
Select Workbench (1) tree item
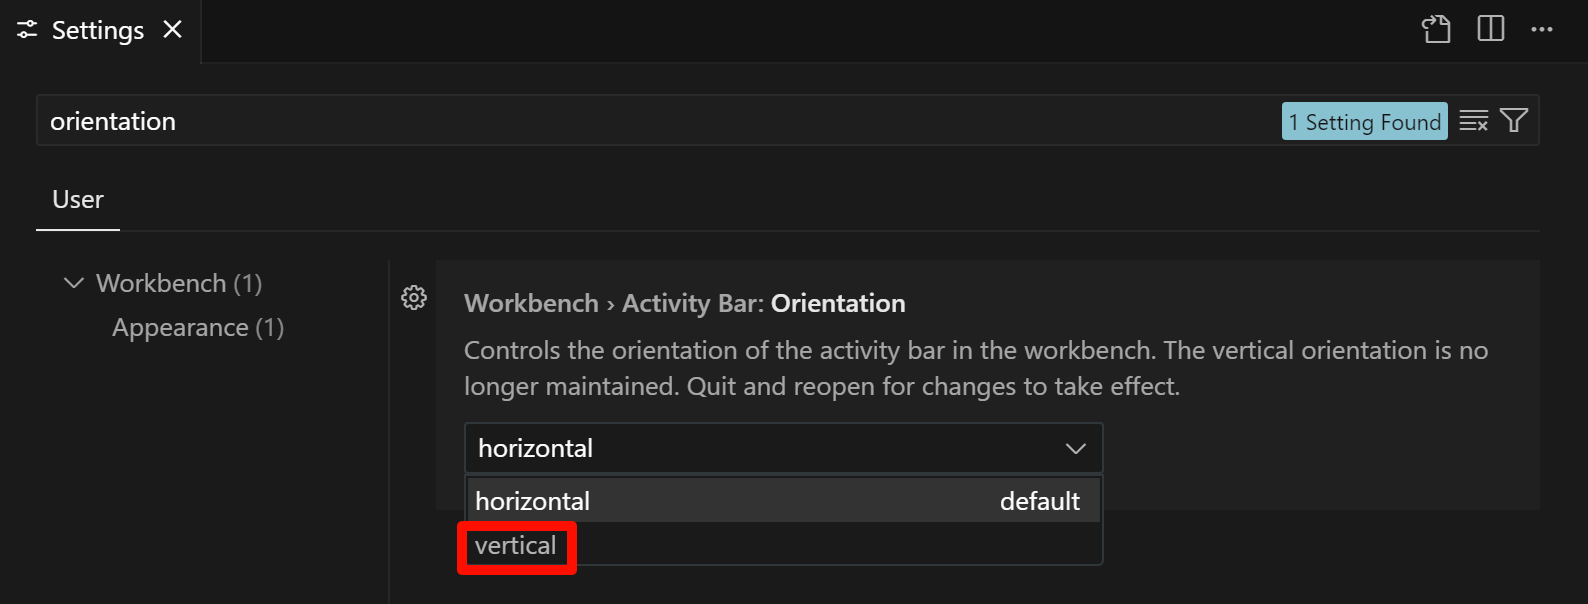(x=179, y=283)
